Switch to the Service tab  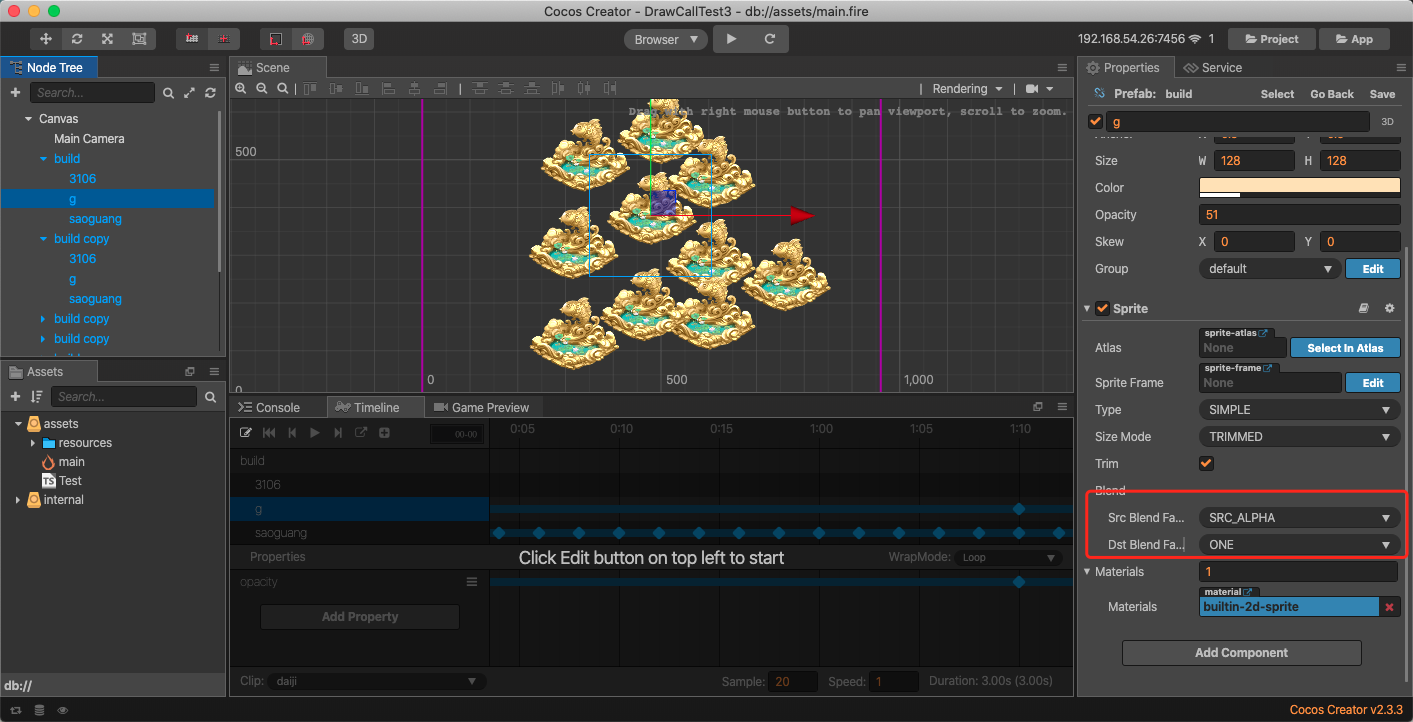click(1212, 68)
